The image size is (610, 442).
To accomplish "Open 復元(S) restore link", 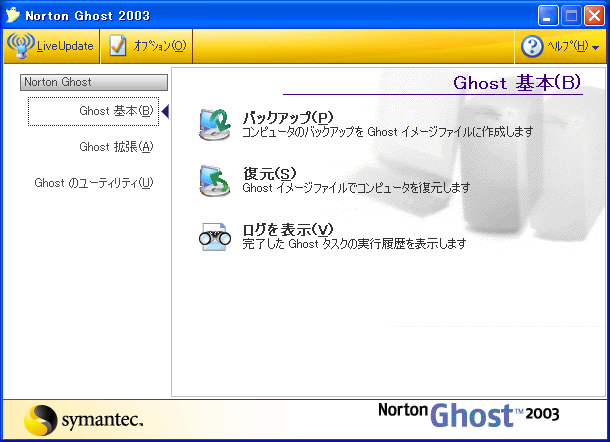I will [x=270, y=174].
